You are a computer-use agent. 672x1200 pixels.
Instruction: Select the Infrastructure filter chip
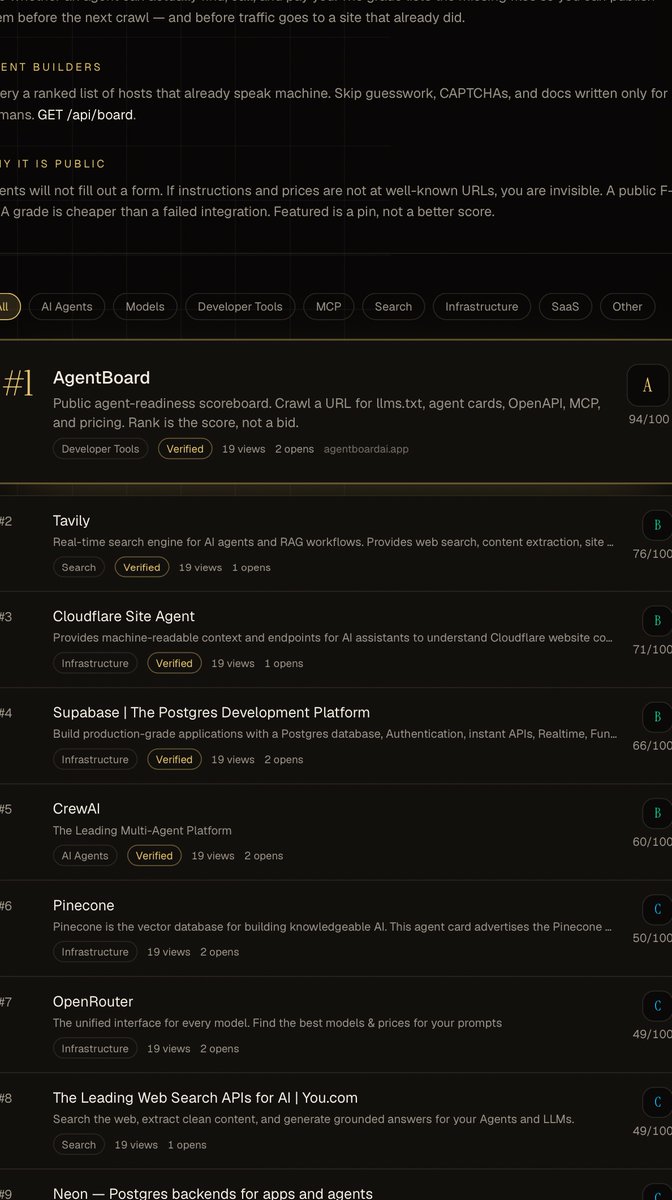click(x=482, y=307)
